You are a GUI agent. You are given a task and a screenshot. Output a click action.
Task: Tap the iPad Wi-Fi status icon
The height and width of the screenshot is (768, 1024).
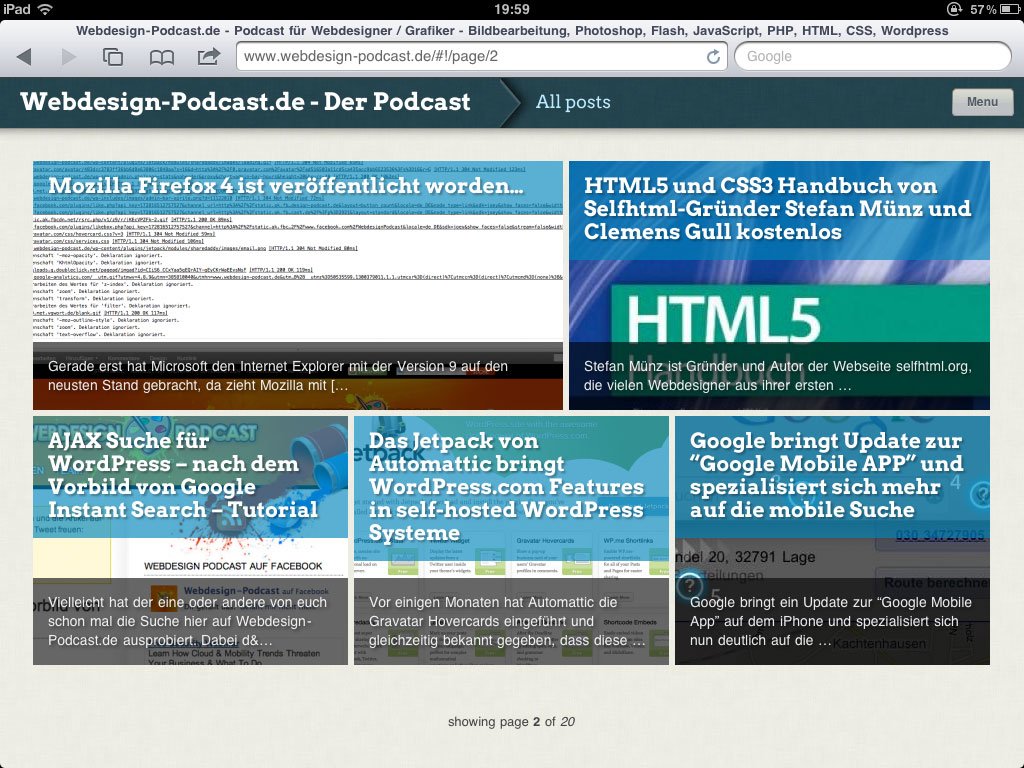(x=45, y=9)
